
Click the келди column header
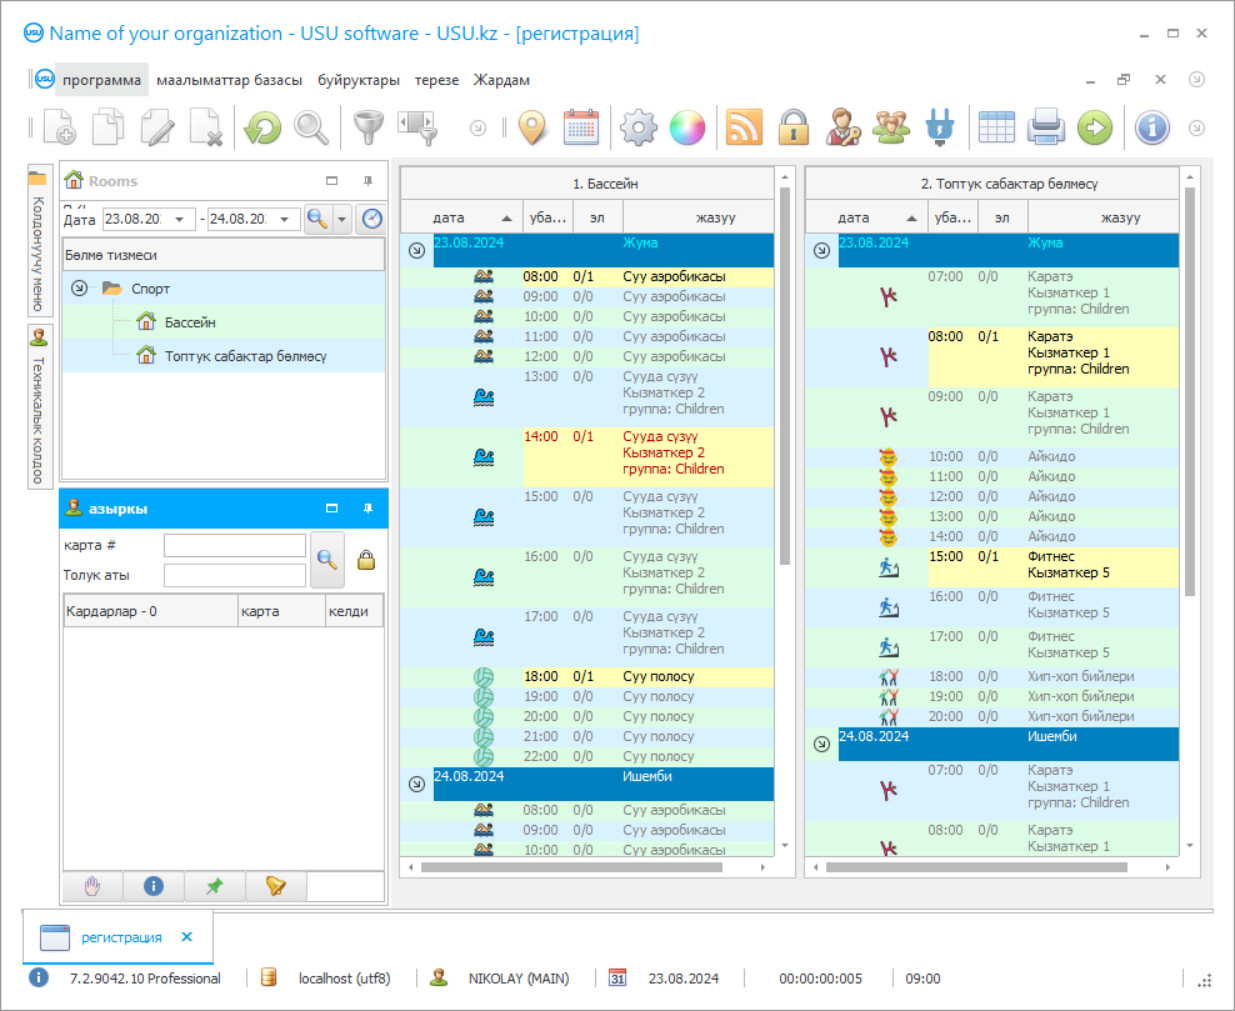click(354, 611)
